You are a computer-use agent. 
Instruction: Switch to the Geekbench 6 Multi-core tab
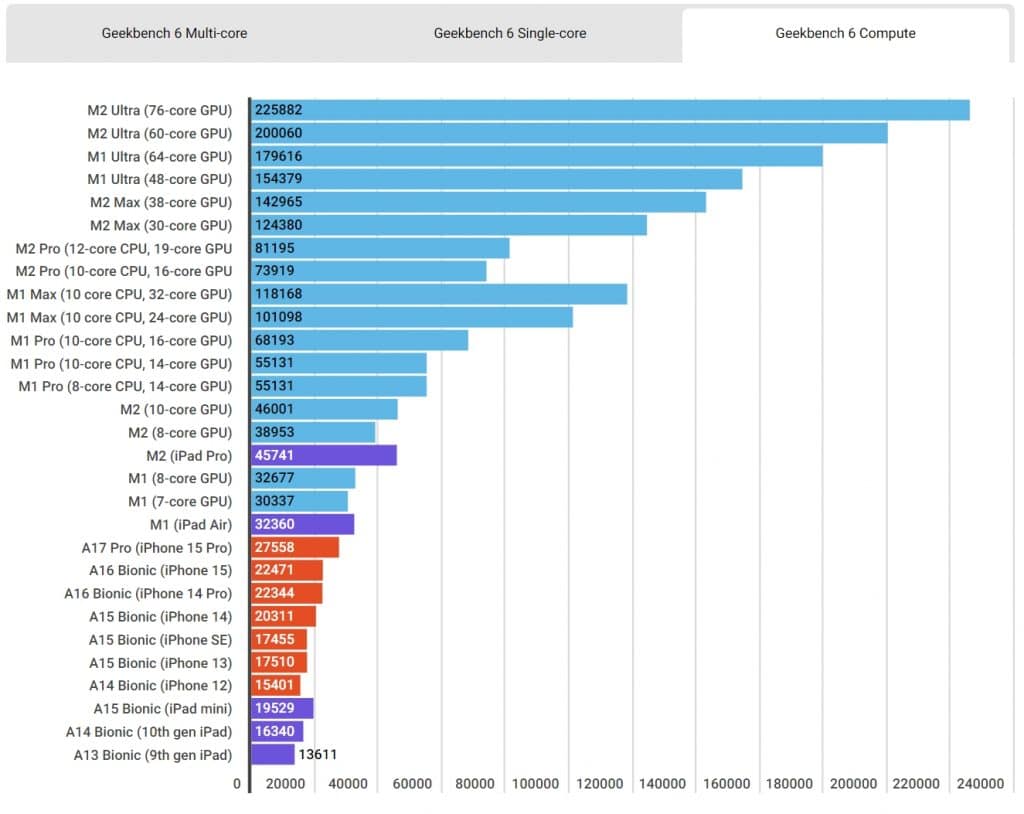point(174,33)
